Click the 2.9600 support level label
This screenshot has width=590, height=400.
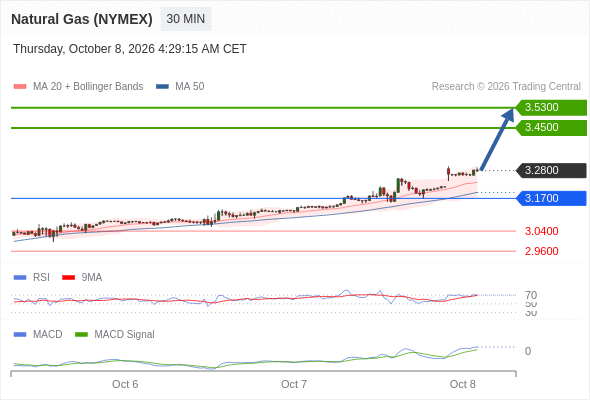coord(541,251)
